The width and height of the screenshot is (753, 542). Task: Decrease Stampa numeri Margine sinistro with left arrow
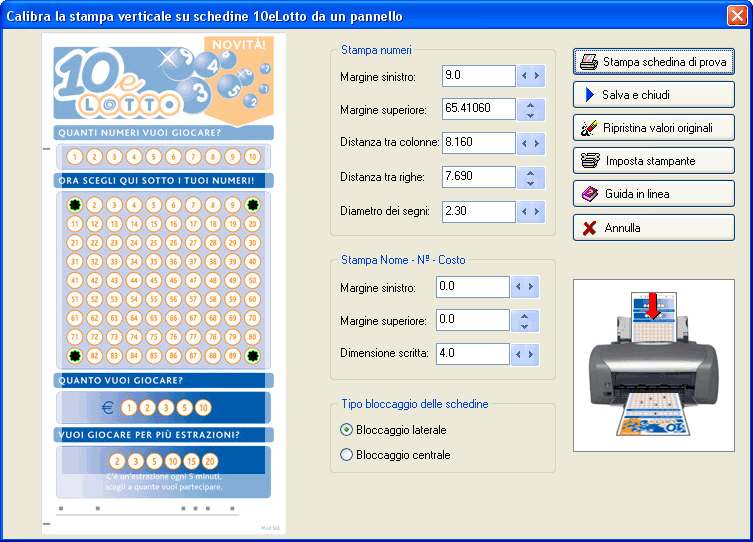[x=524, y=75]
